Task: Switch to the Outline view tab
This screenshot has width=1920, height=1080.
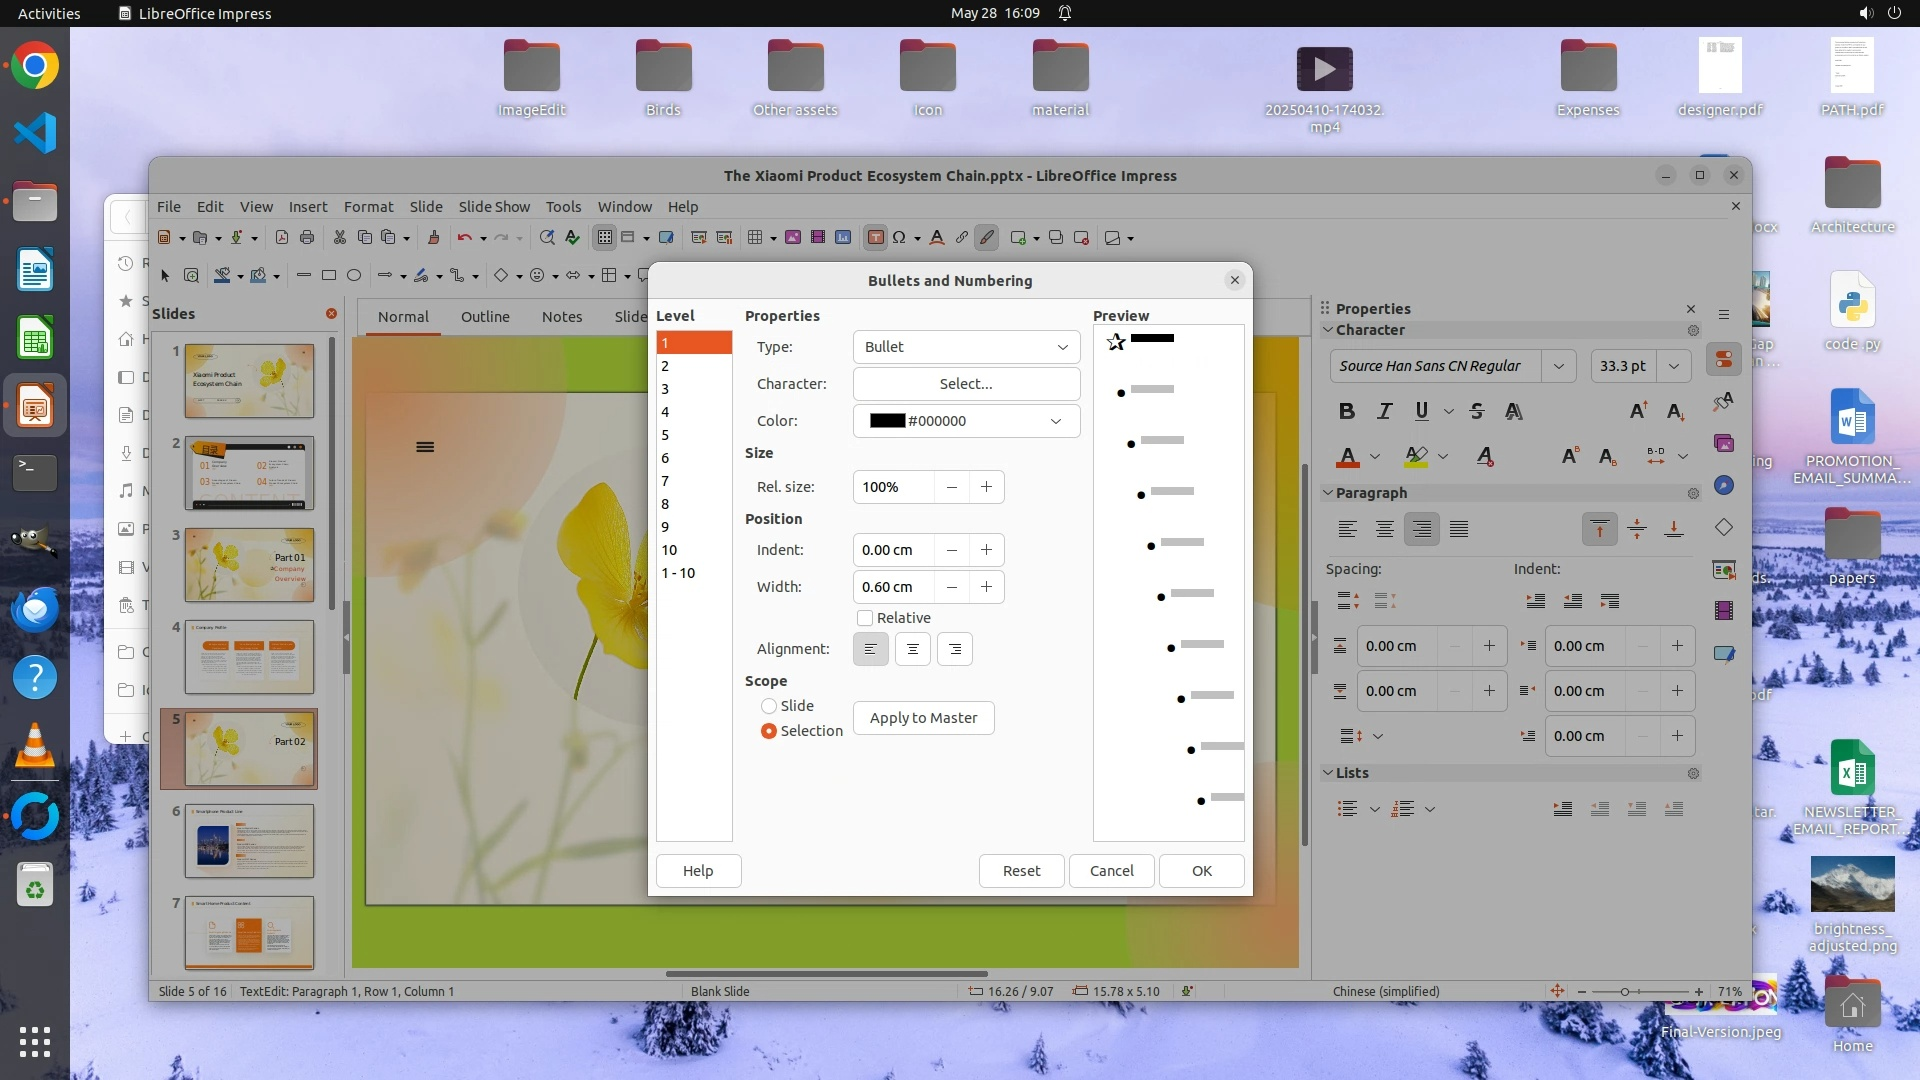Action: (x=485, y=317)
